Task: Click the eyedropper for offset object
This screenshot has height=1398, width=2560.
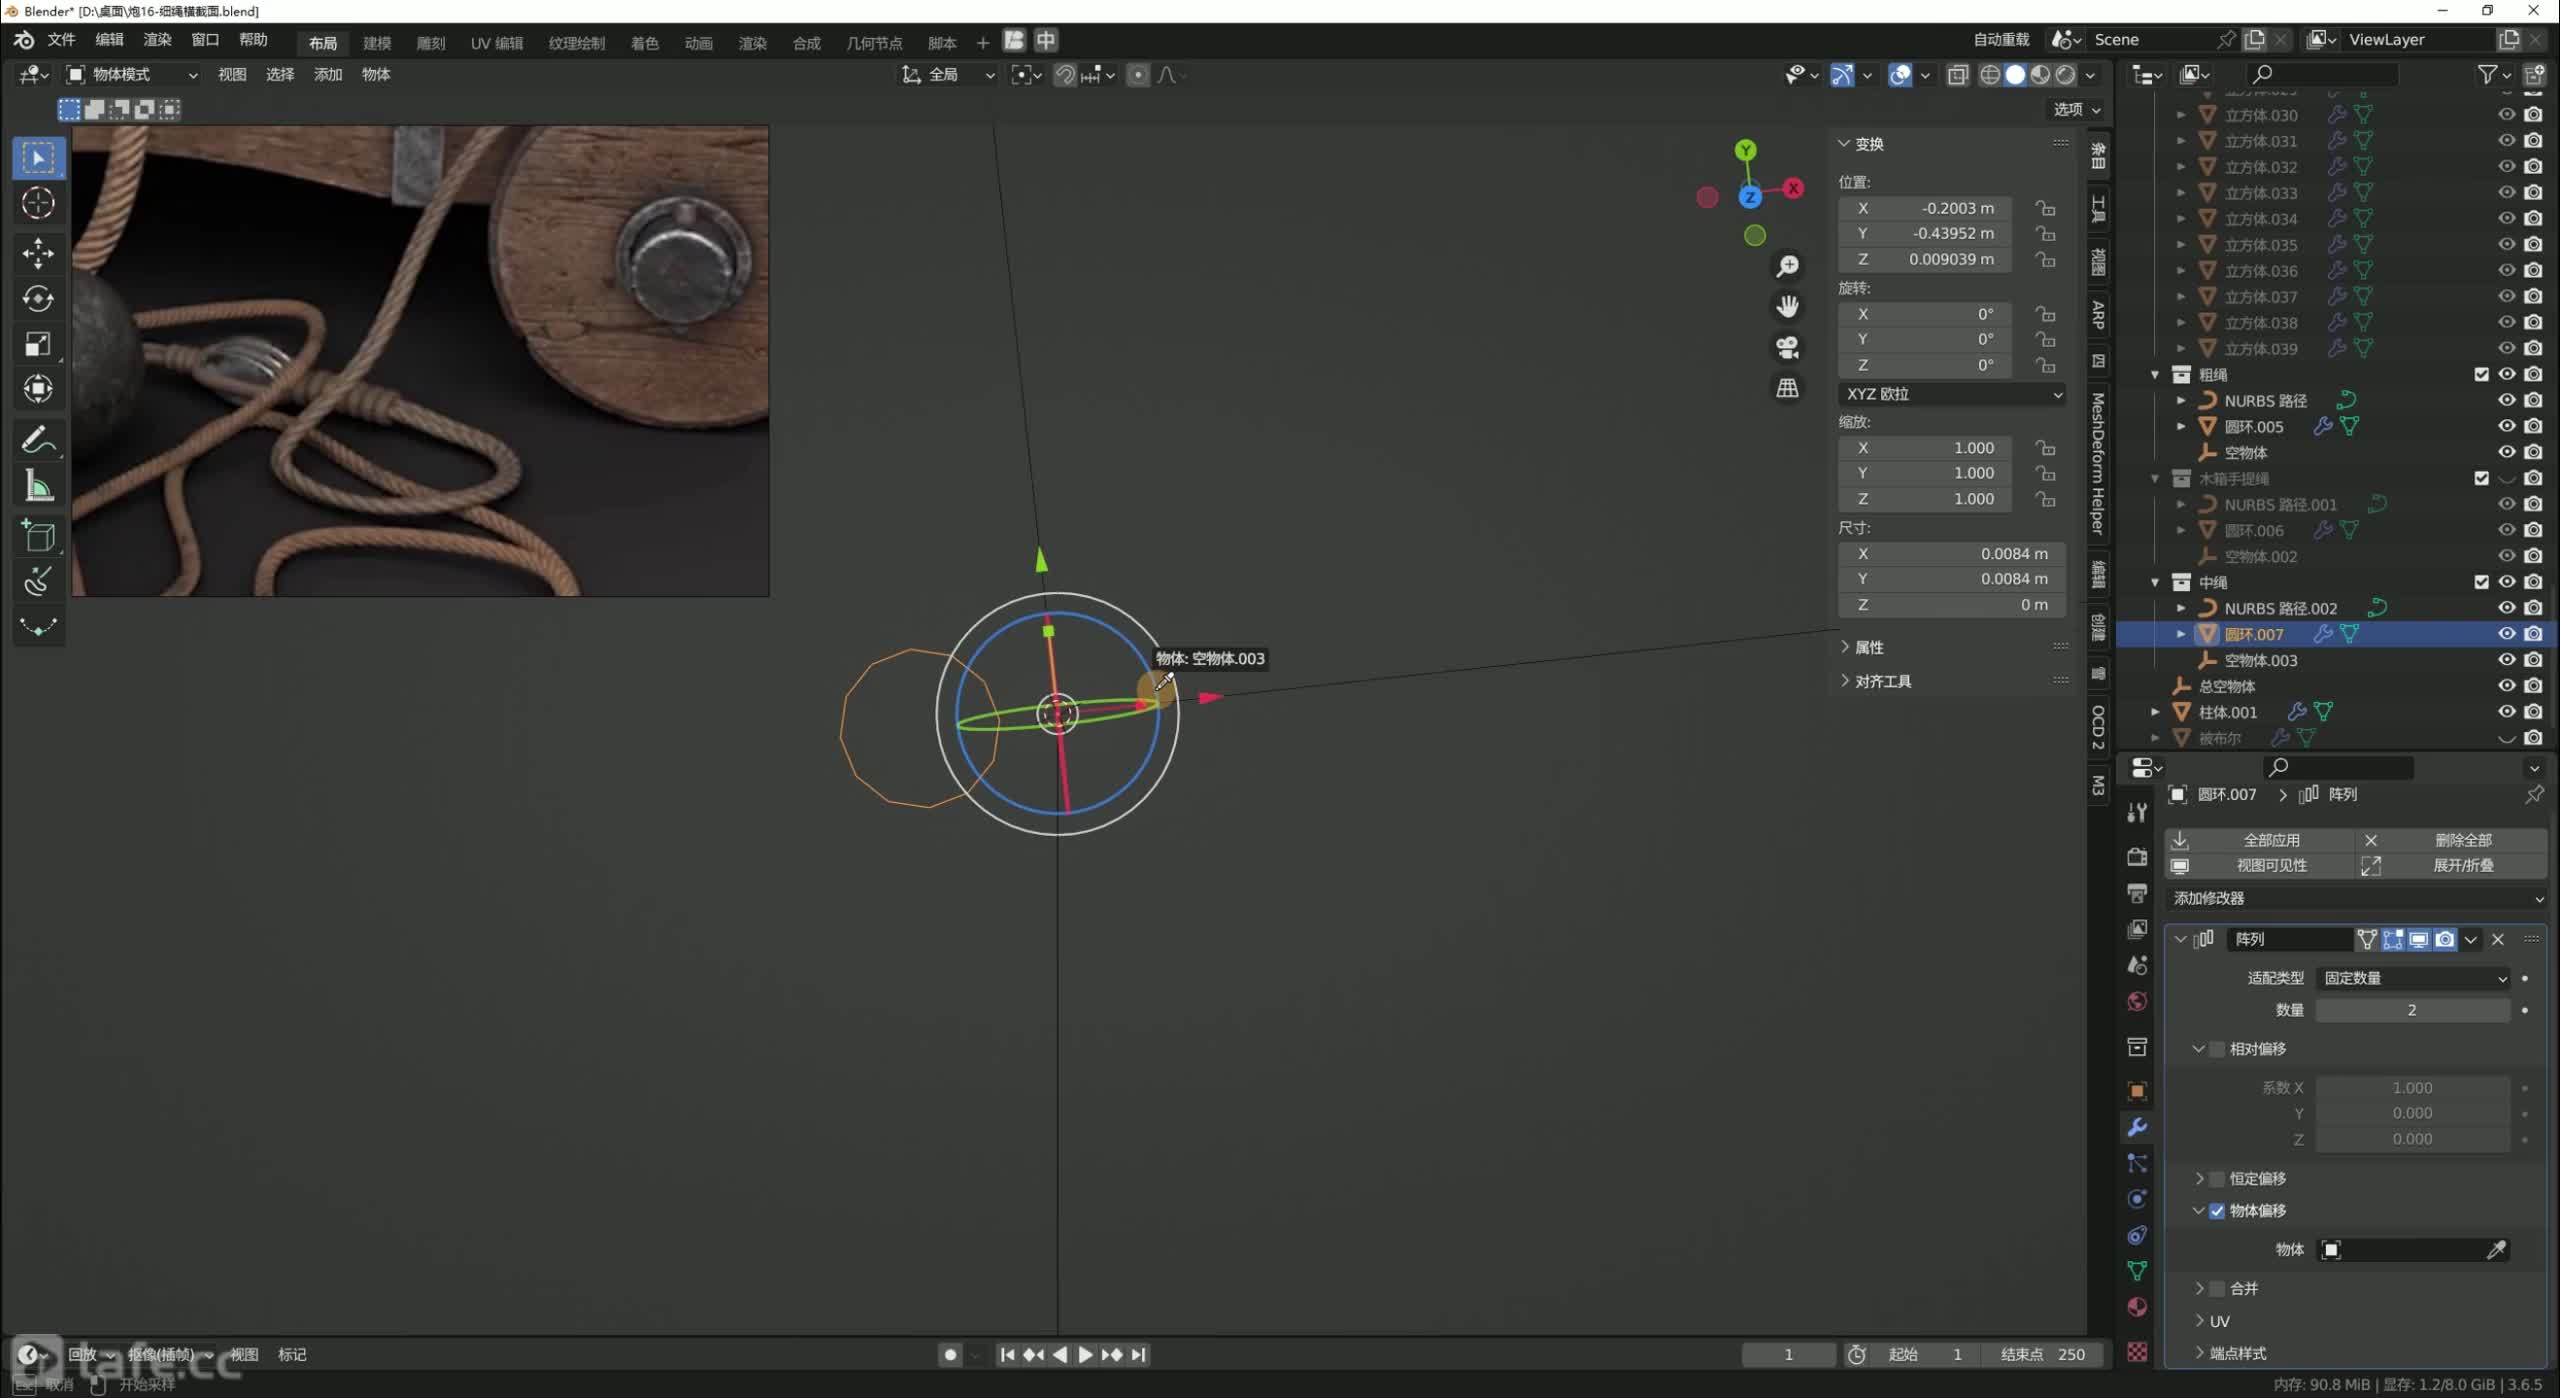Action: pos(2496,1250)
